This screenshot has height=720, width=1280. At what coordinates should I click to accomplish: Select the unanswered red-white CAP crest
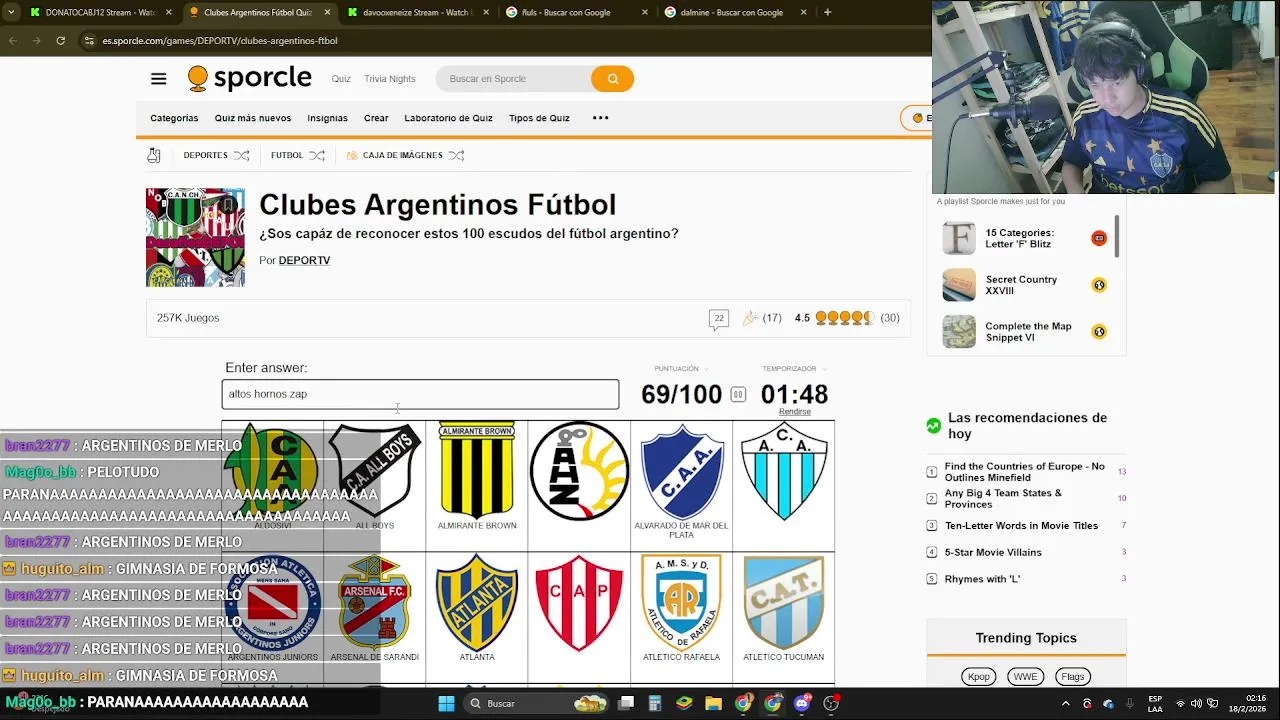click(579, 603)
